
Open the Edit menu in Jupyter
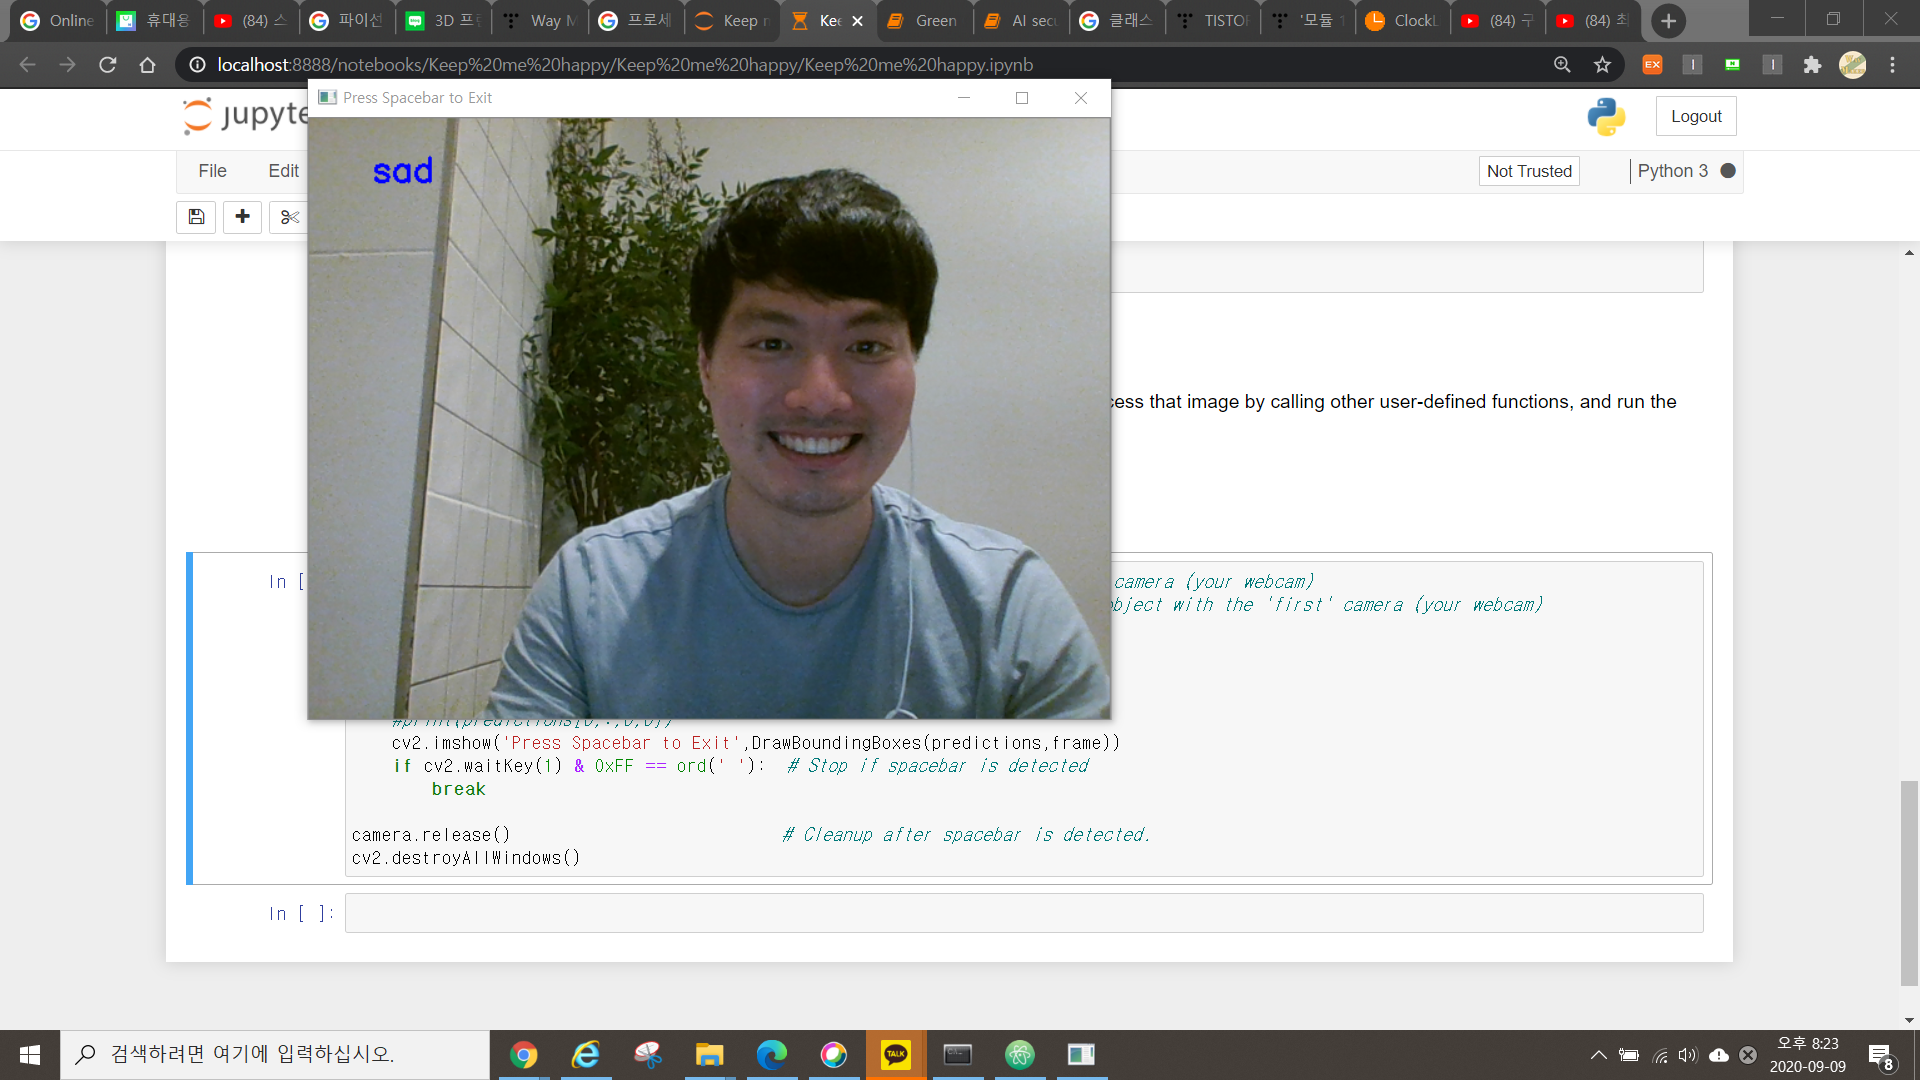(x=283, y=171)
